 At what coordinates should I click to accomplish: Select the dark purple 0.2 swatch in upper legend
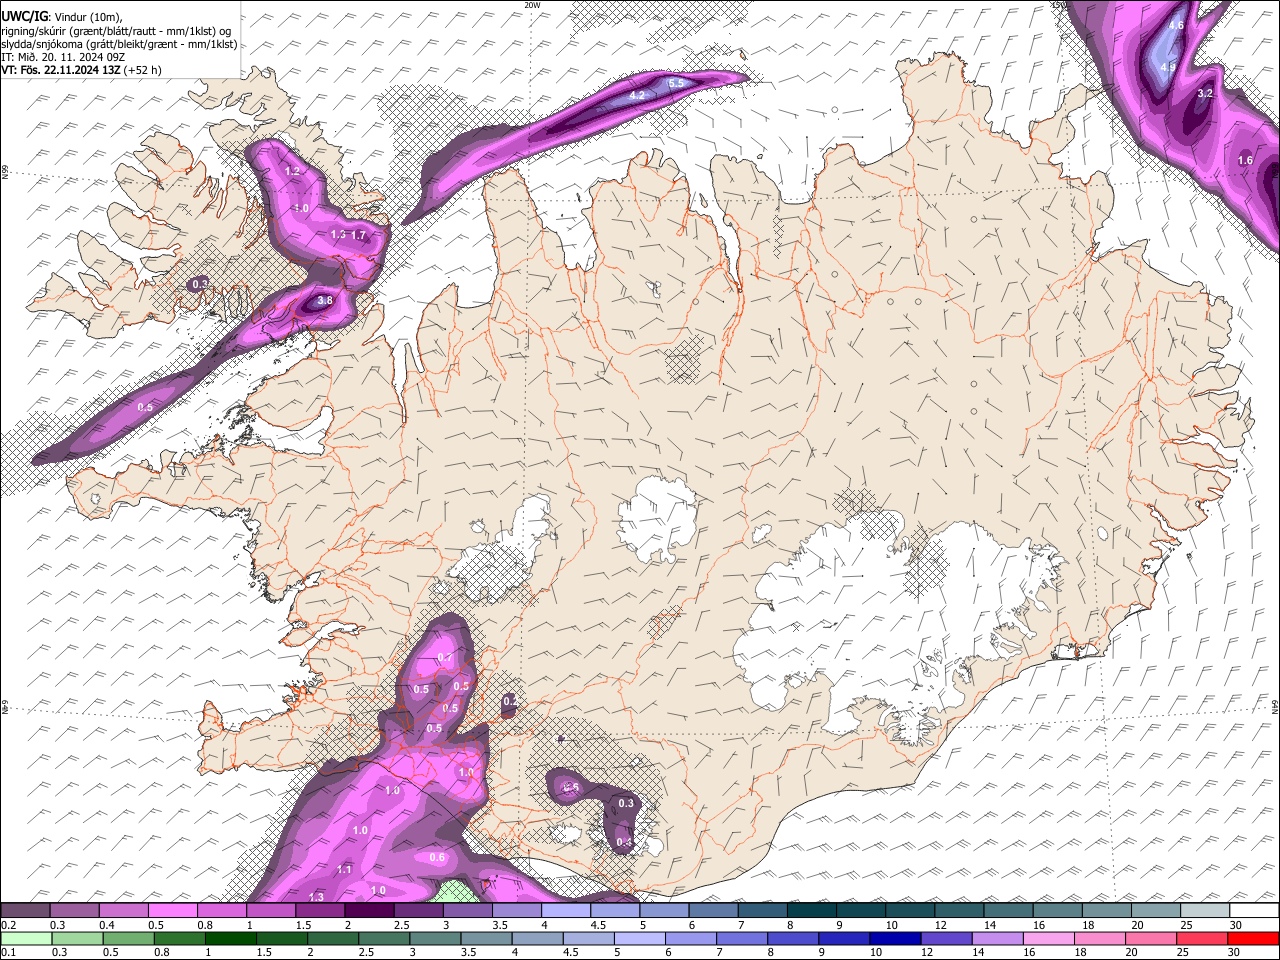[25, 911]
